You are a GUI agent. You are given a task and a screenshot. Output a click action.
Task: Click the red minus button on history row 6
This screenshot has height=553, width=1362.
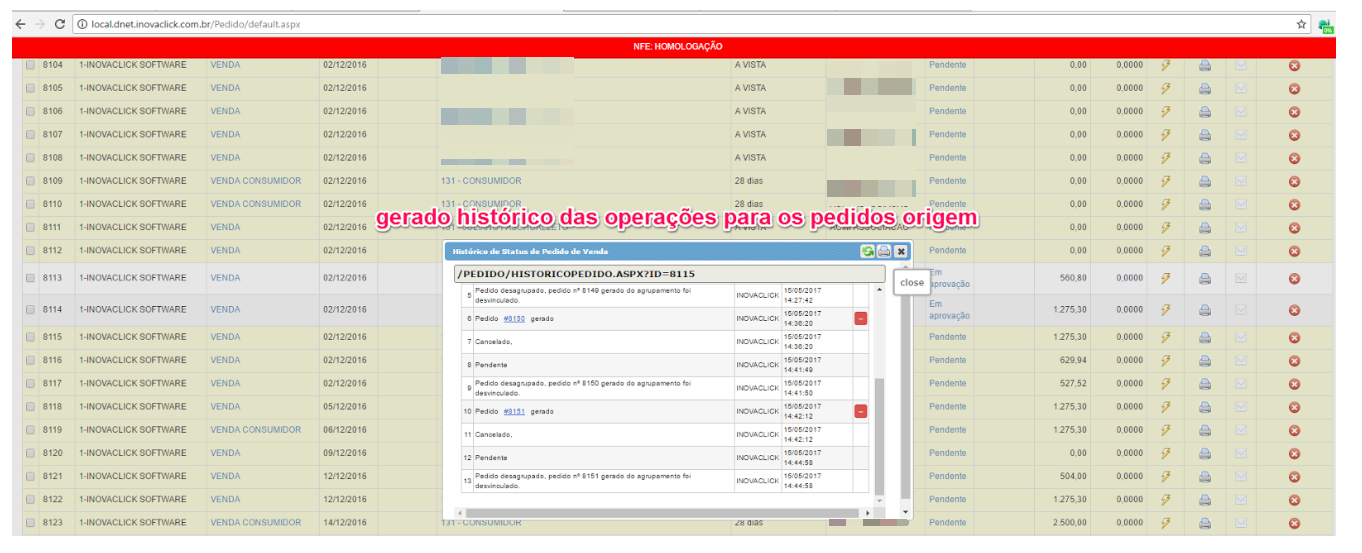coord(860,319)
